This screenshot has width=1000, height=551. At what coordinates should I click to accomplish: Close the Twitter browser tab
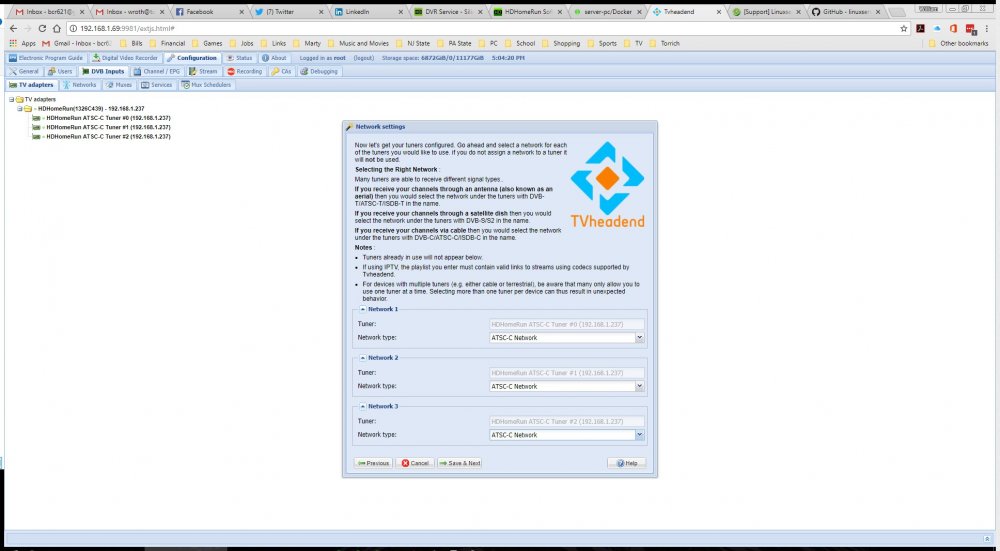click(x=321, y=12)
